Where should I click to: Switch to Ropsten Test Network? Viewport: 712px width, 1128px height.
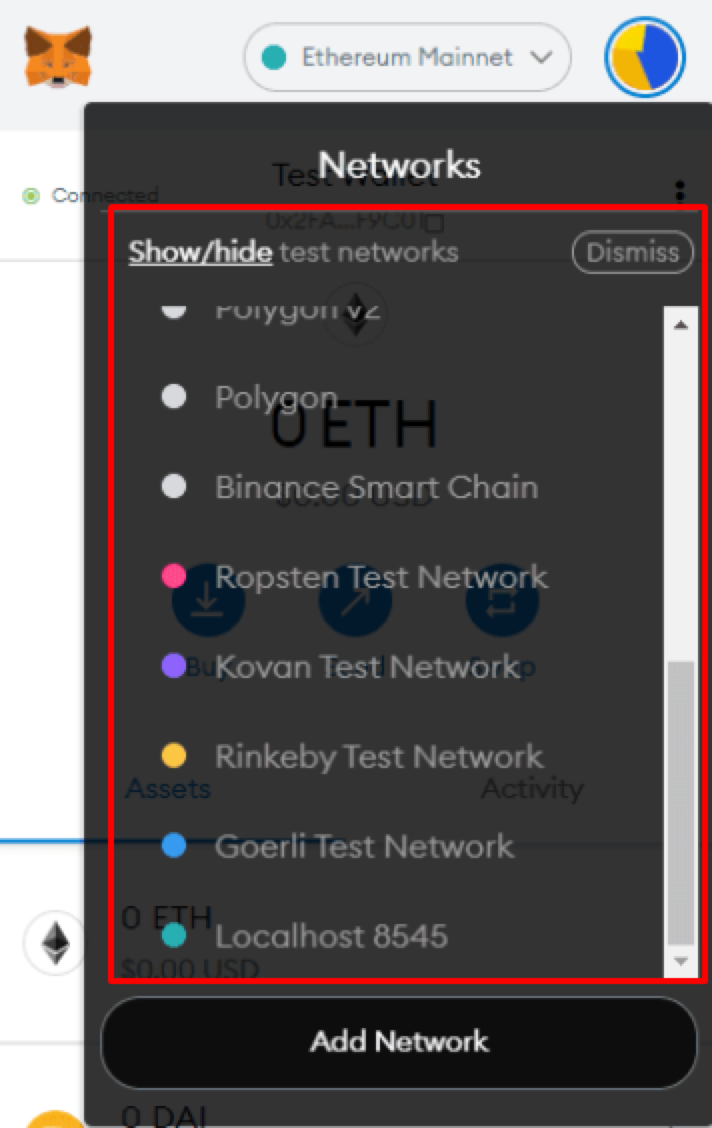click(x=381, y=577)
